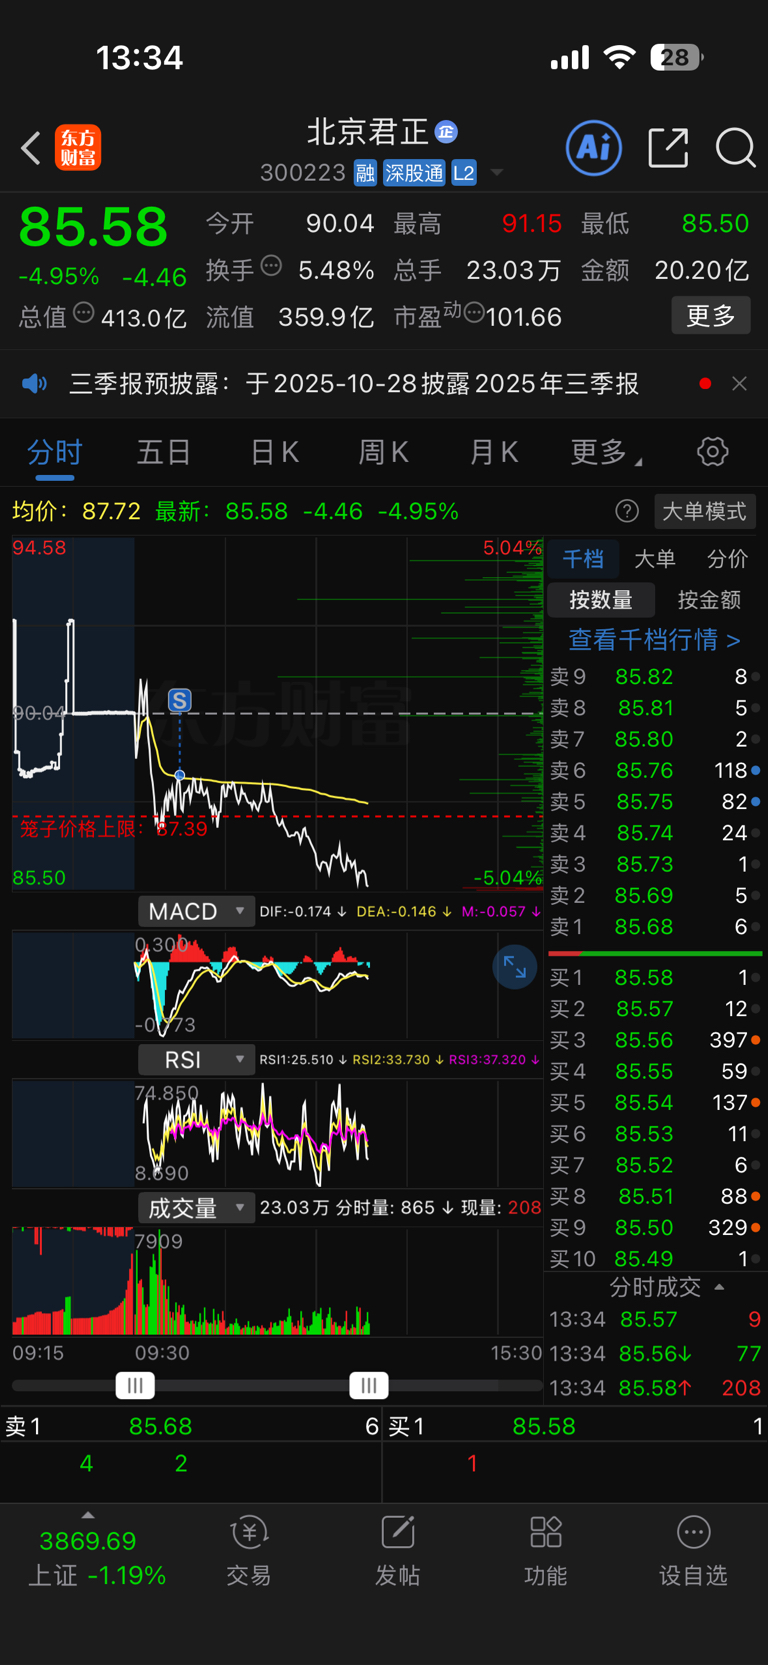Expand stock title dropdown triangle
The height and width of the screenshot is (1665, 769).
coord(496,174)
